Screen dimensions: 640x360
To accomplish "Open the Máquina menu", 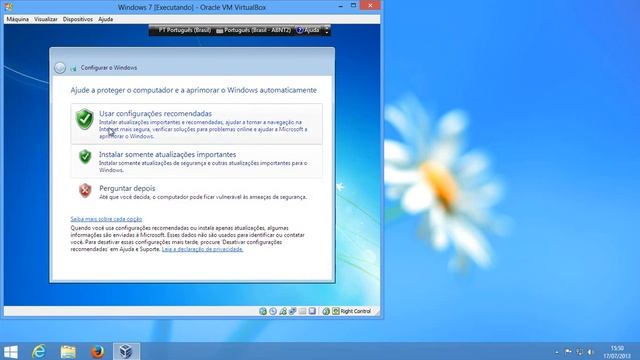I will [18, 19].
